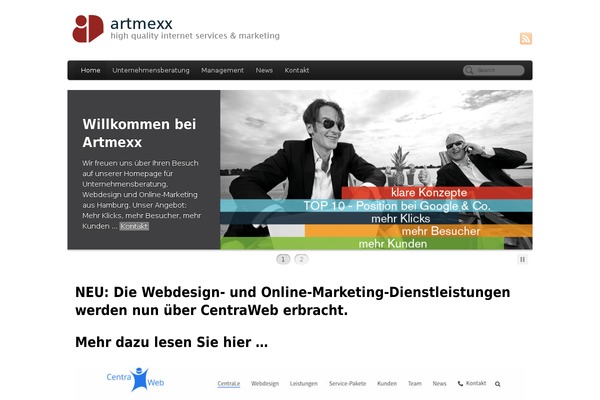The height and width of the screenshot is (400, 600).
Task: Open Team in the CentraWeb menu
Action: coord(414,384)
